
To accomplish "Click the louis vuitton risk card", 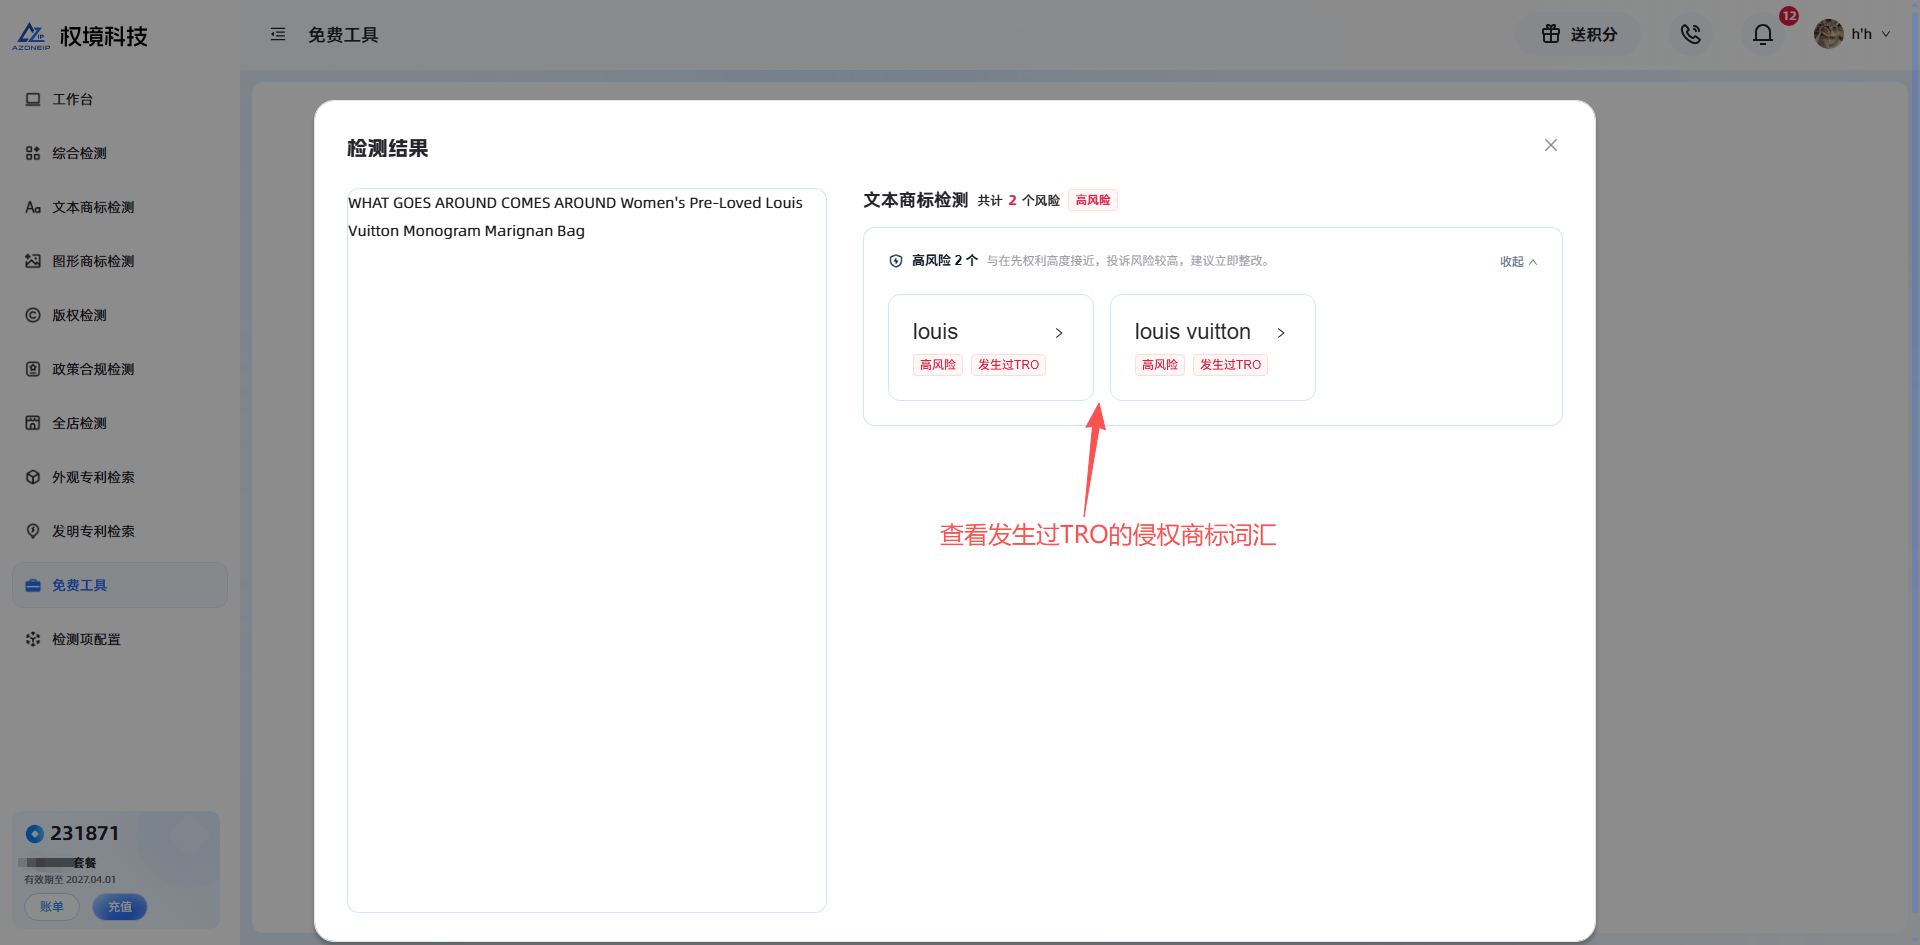I will coord(1213,347).
